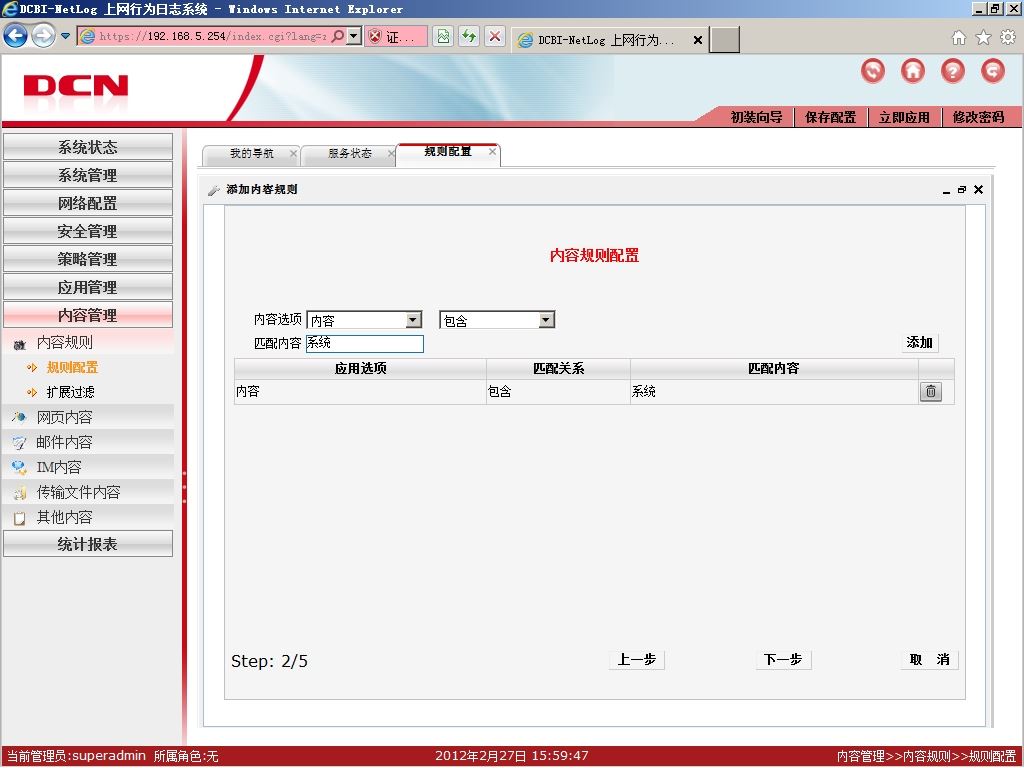Open the IE Tools gear icon
This screenshot has width=1024, height=768.
(x=1008, y=38)
